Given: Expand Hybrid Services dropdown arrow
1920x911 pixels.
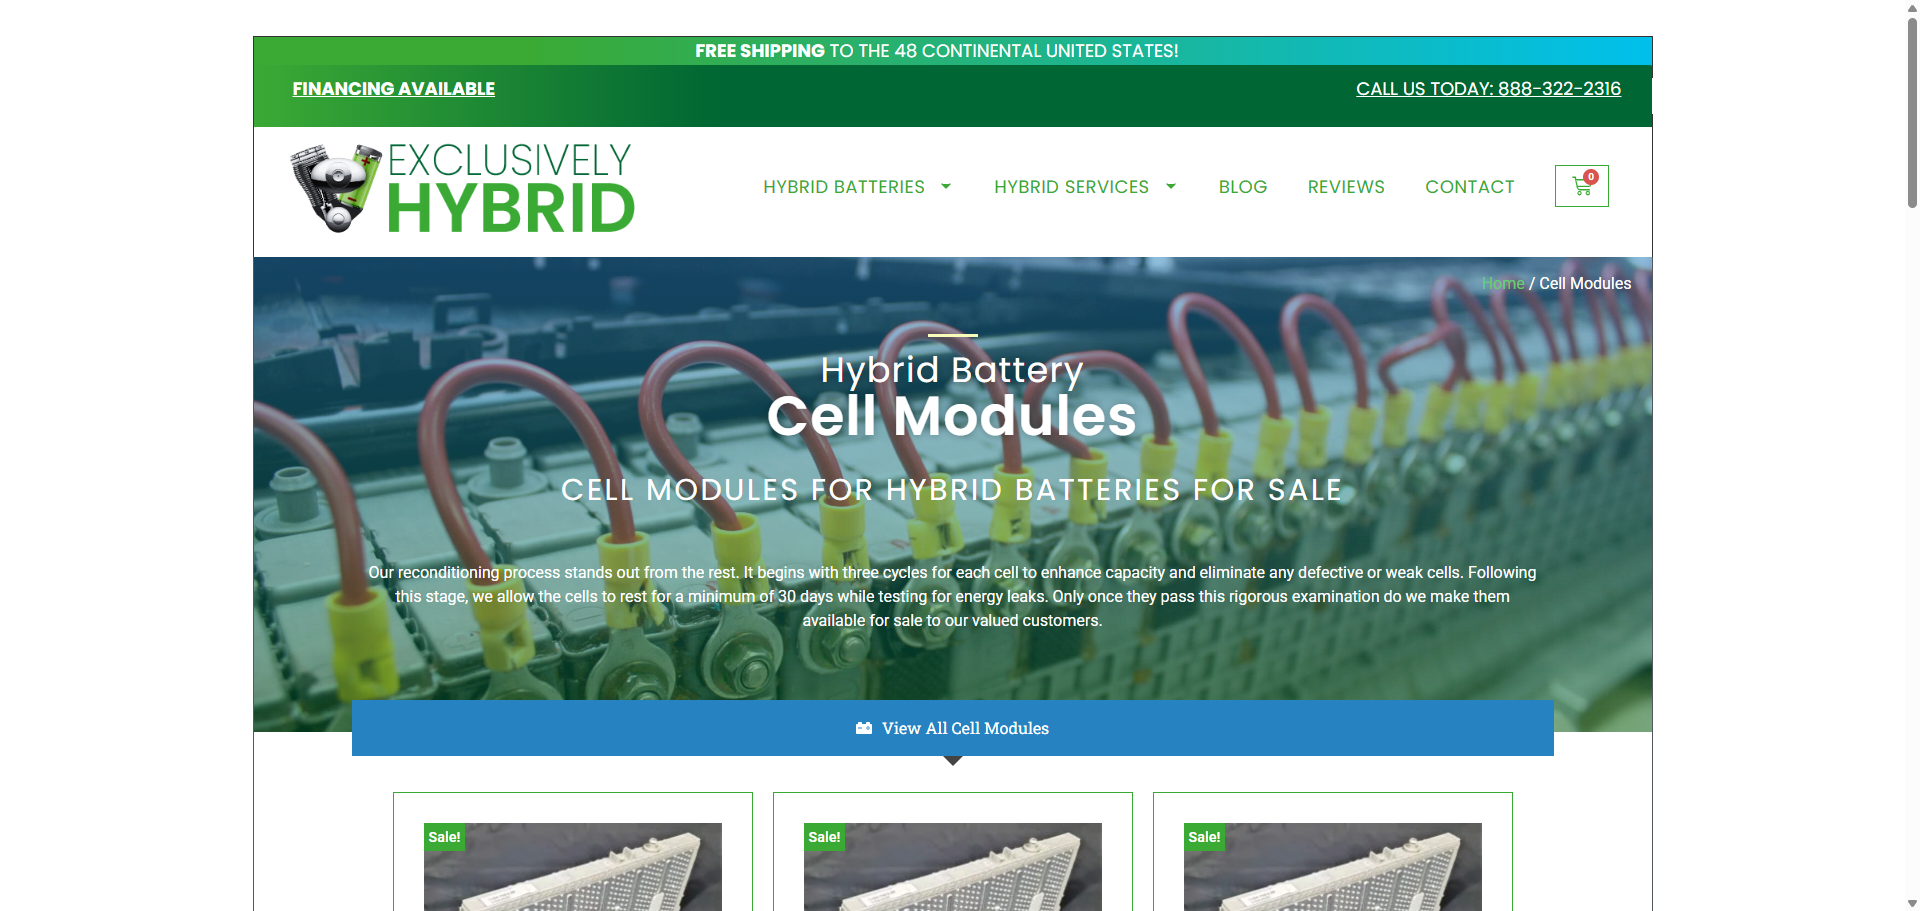Looking at the screenshot, I should (1171, 187).
